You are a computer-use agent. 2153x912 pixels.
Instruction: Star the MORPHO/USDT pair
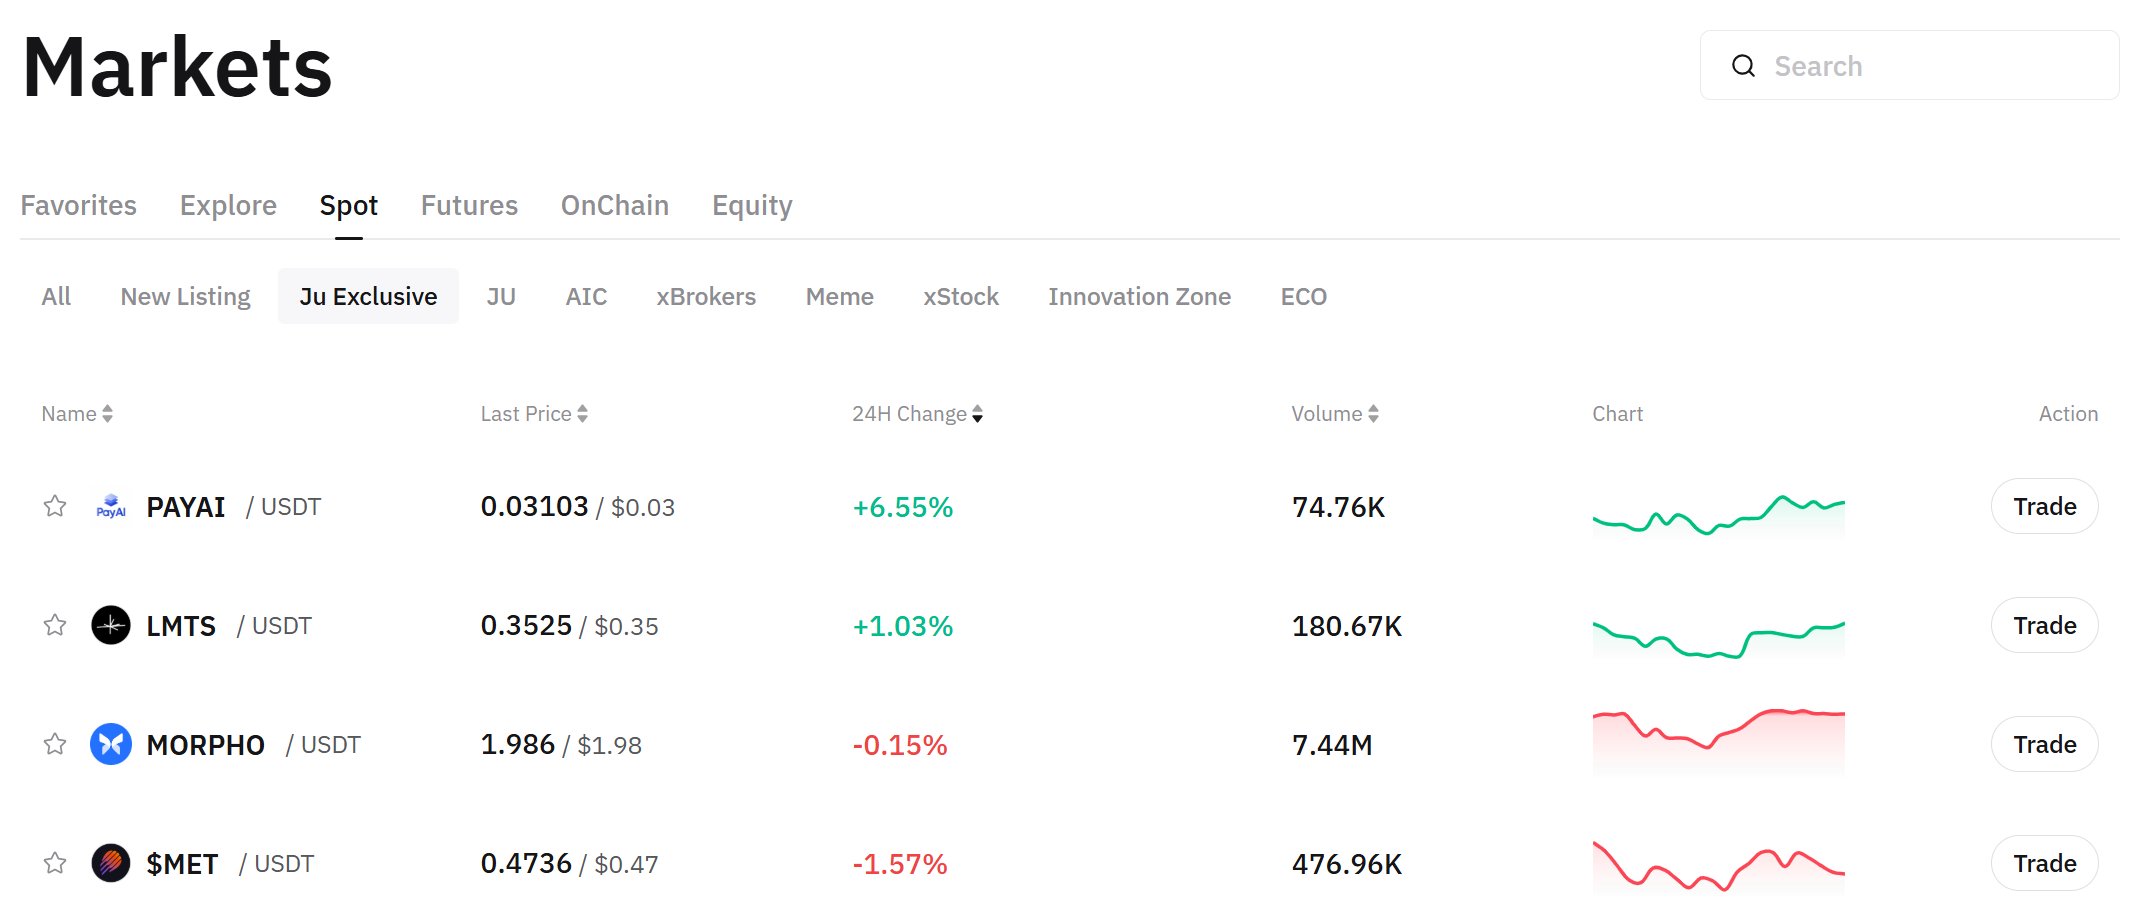click(55, 745)
